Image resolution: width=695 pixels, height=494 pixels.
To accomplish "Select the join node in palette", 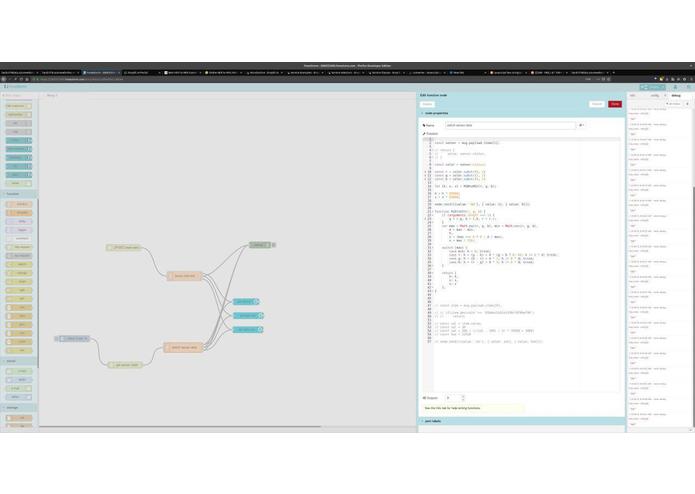I will (x=19, y=299).
